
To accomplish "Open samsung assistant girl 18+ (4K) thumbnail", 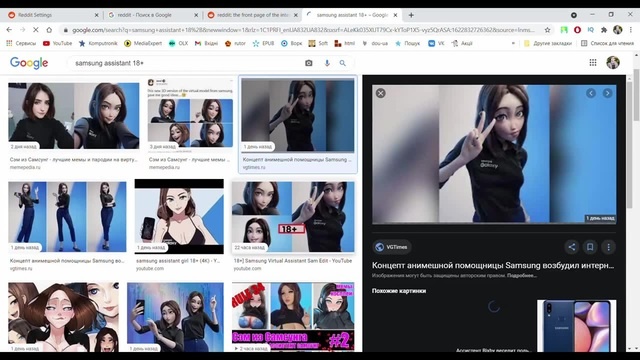I will coord(179,216).
